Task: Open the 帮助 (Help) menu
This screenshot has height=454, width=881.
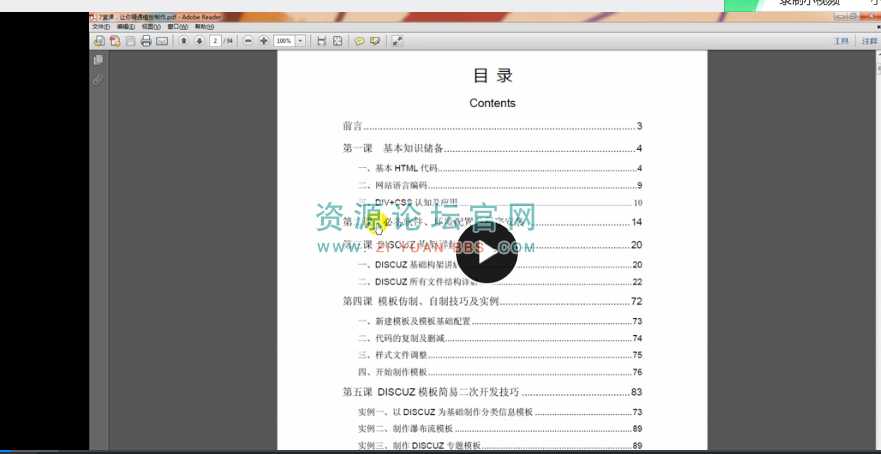Action: pyautogui.click(x=205, y=26)
